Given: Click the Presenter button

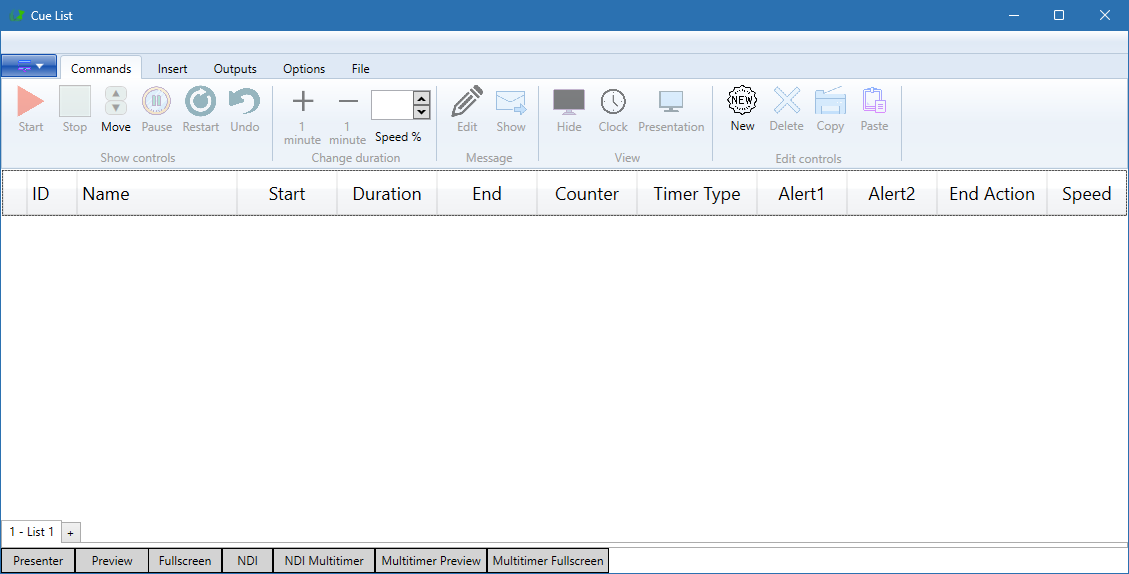Looking at the screenshot, I should tap(38, 560).
